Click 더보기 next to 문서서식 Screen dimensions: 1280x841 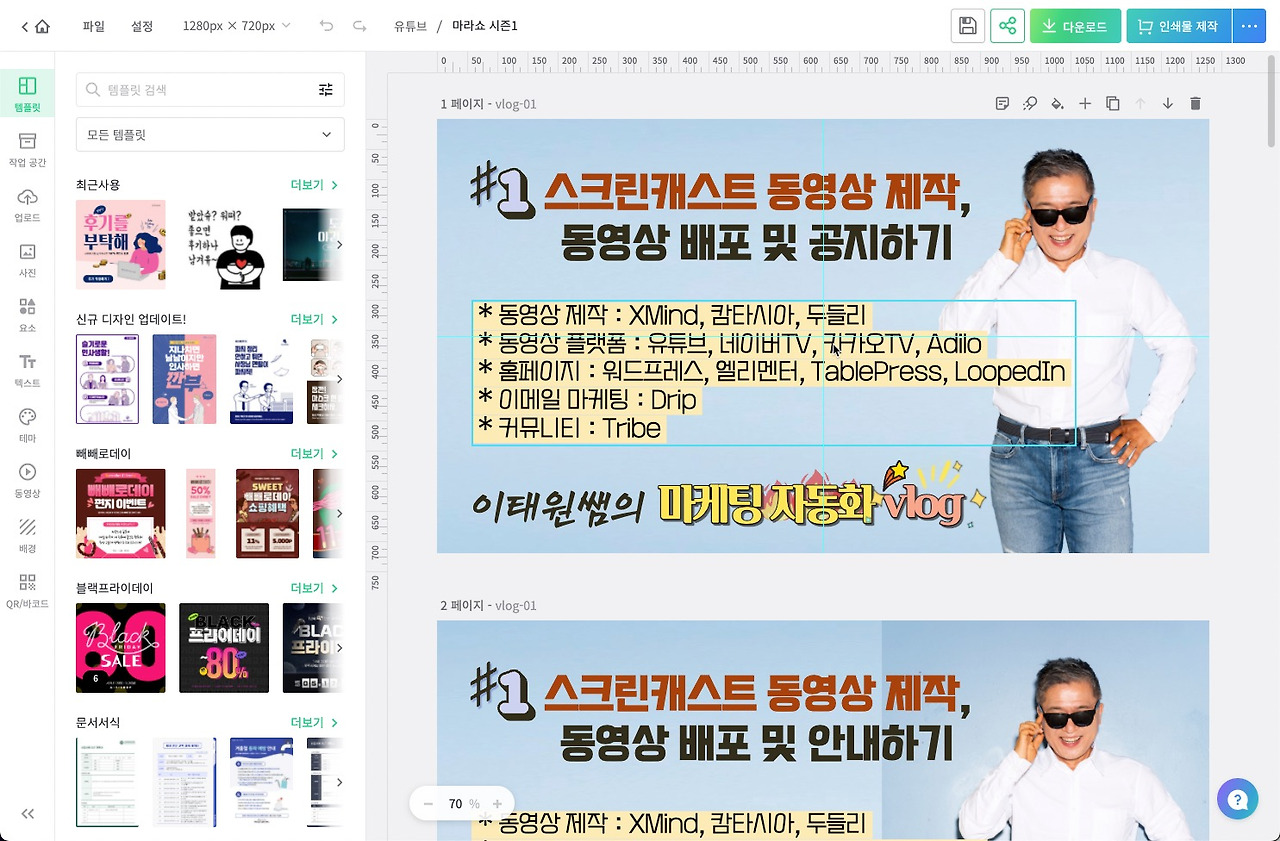coord(314,722)
